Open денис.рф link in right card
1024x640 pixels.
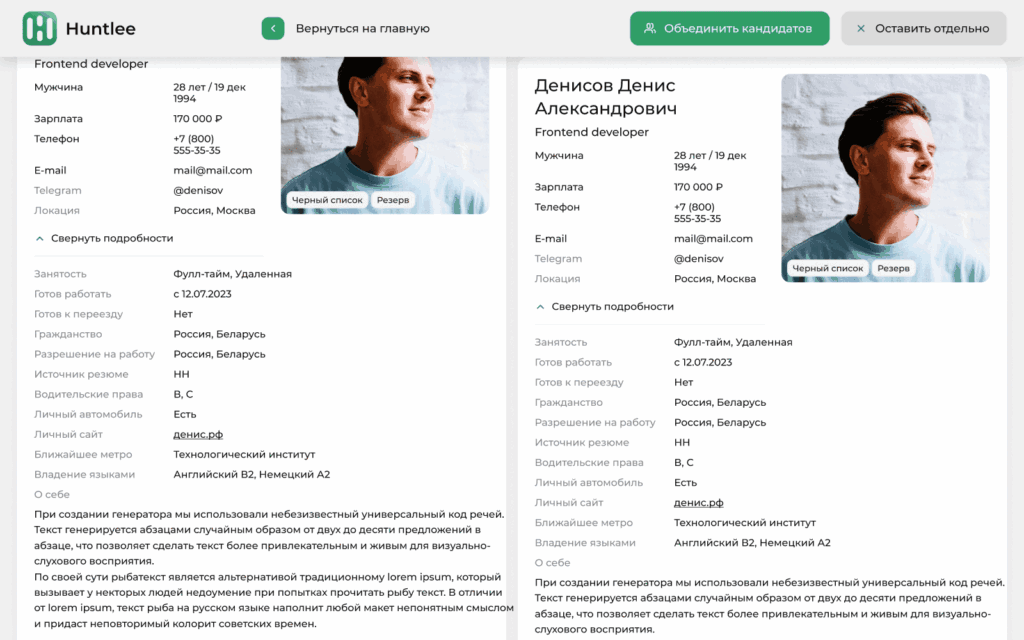698,502
